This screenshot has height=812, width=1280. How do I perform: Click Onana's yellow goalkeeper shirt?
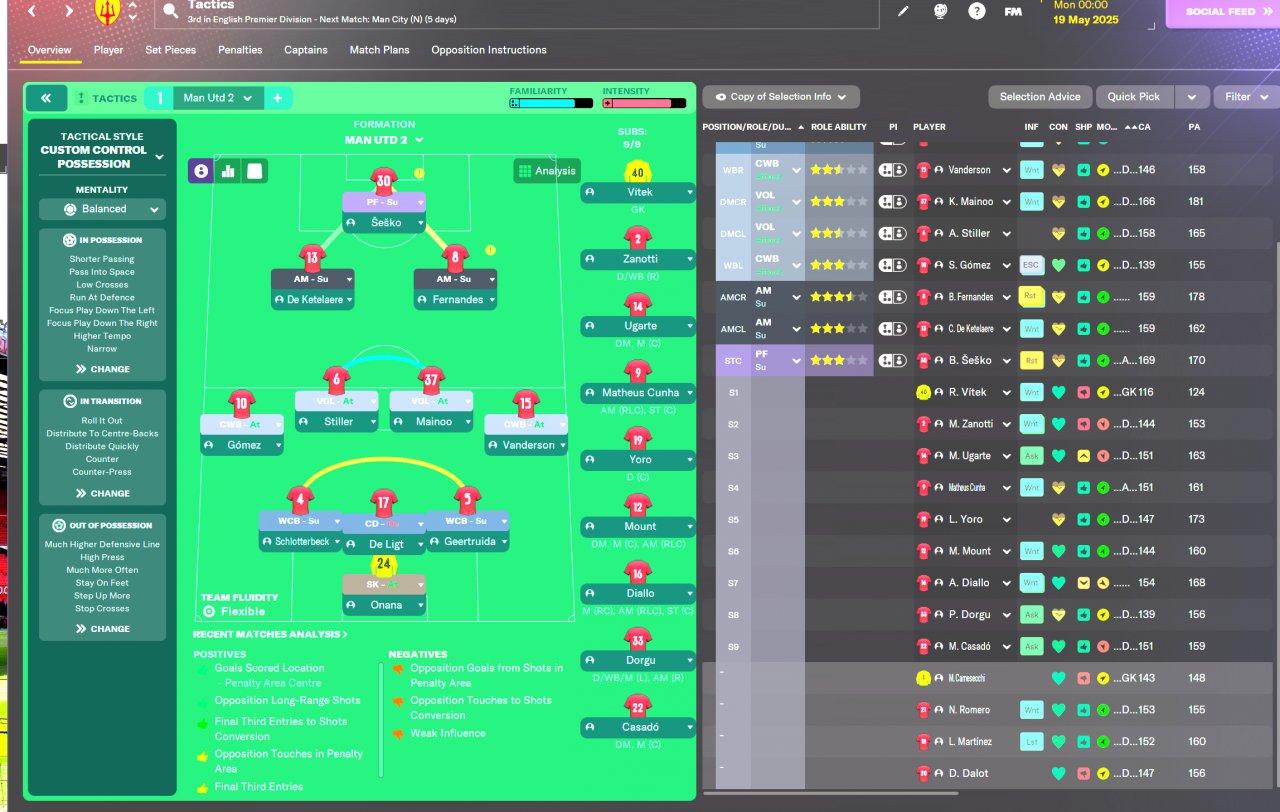[383, 564]
